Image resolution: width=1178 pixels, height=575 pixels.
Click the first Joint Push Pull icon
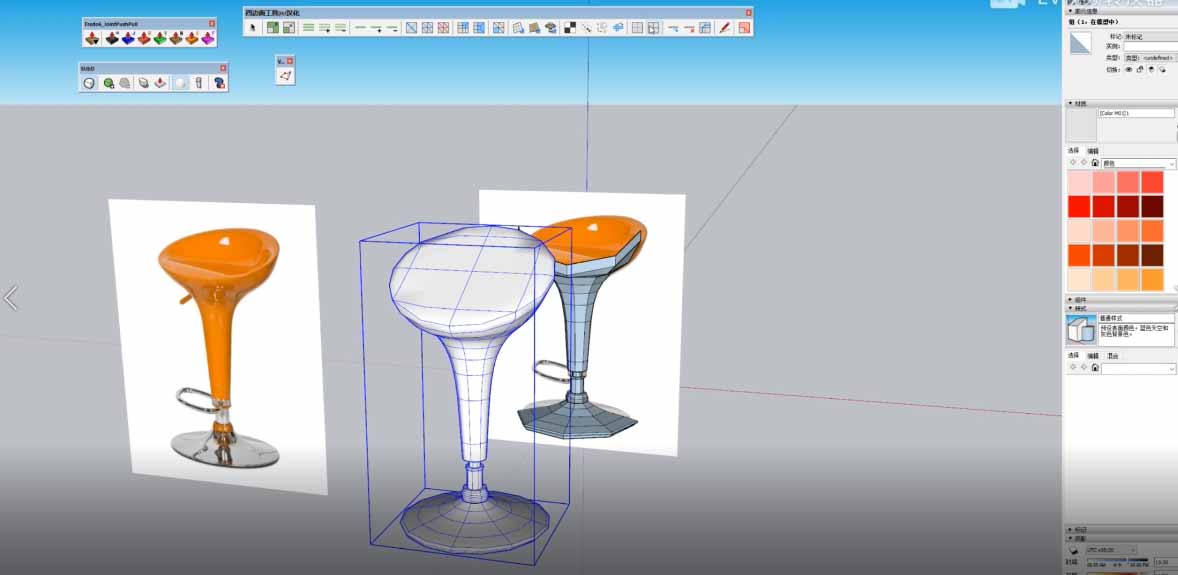point(92,38)
